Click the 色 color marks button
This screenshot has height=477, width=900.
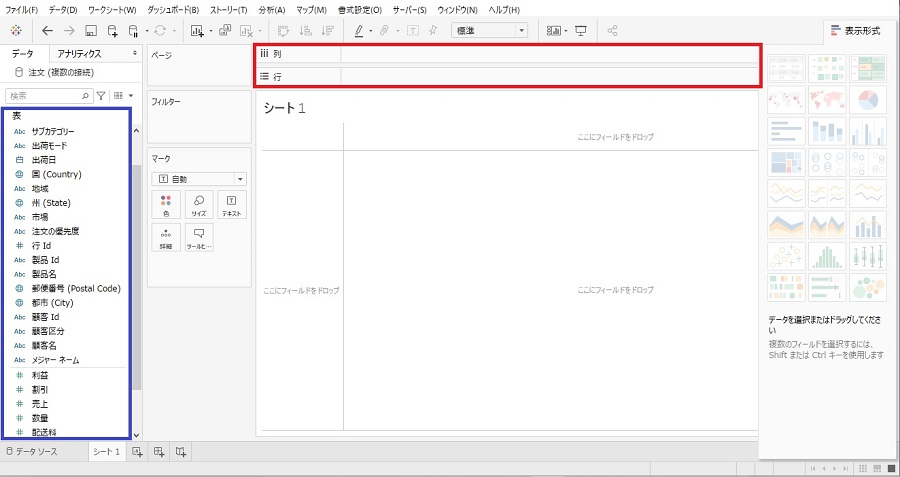(x=166, y=204)
